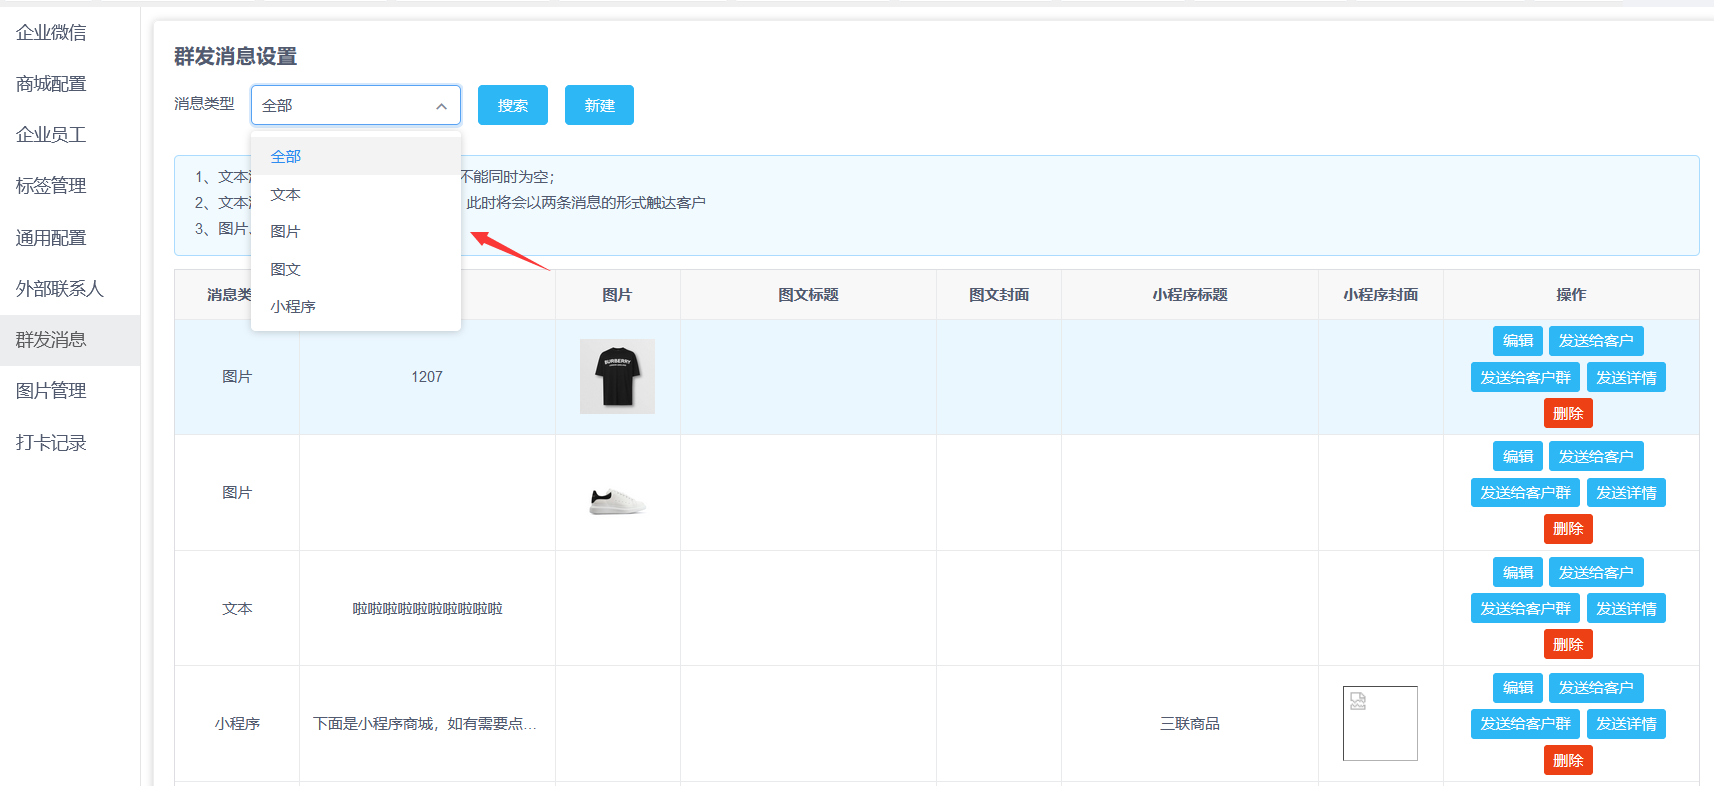This screenshot has height=786, width=1714.
Task: Click 编辑 for the 1207 image row
Action: 1517,341
